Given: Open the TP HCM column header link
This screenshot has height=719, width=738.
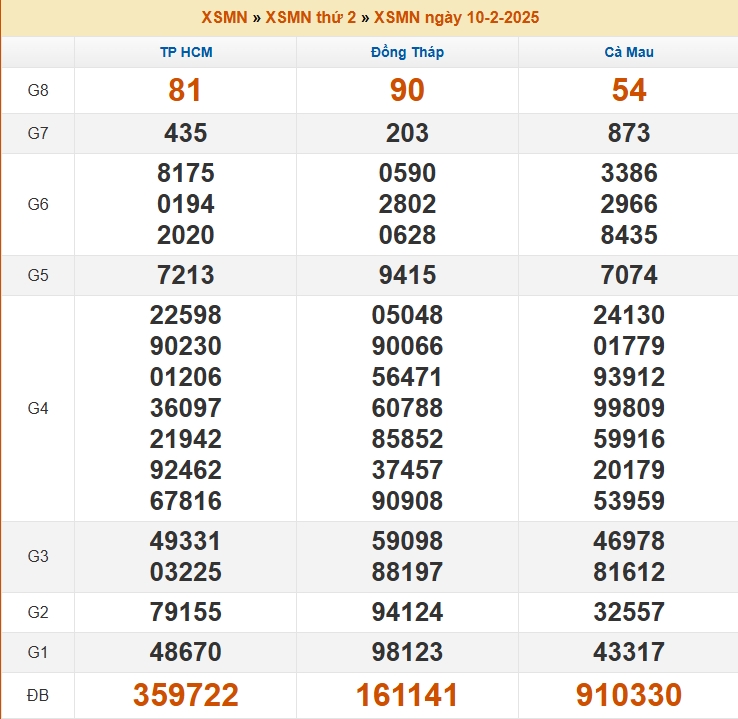Looking at the screenshot, I should coord(186,52).
